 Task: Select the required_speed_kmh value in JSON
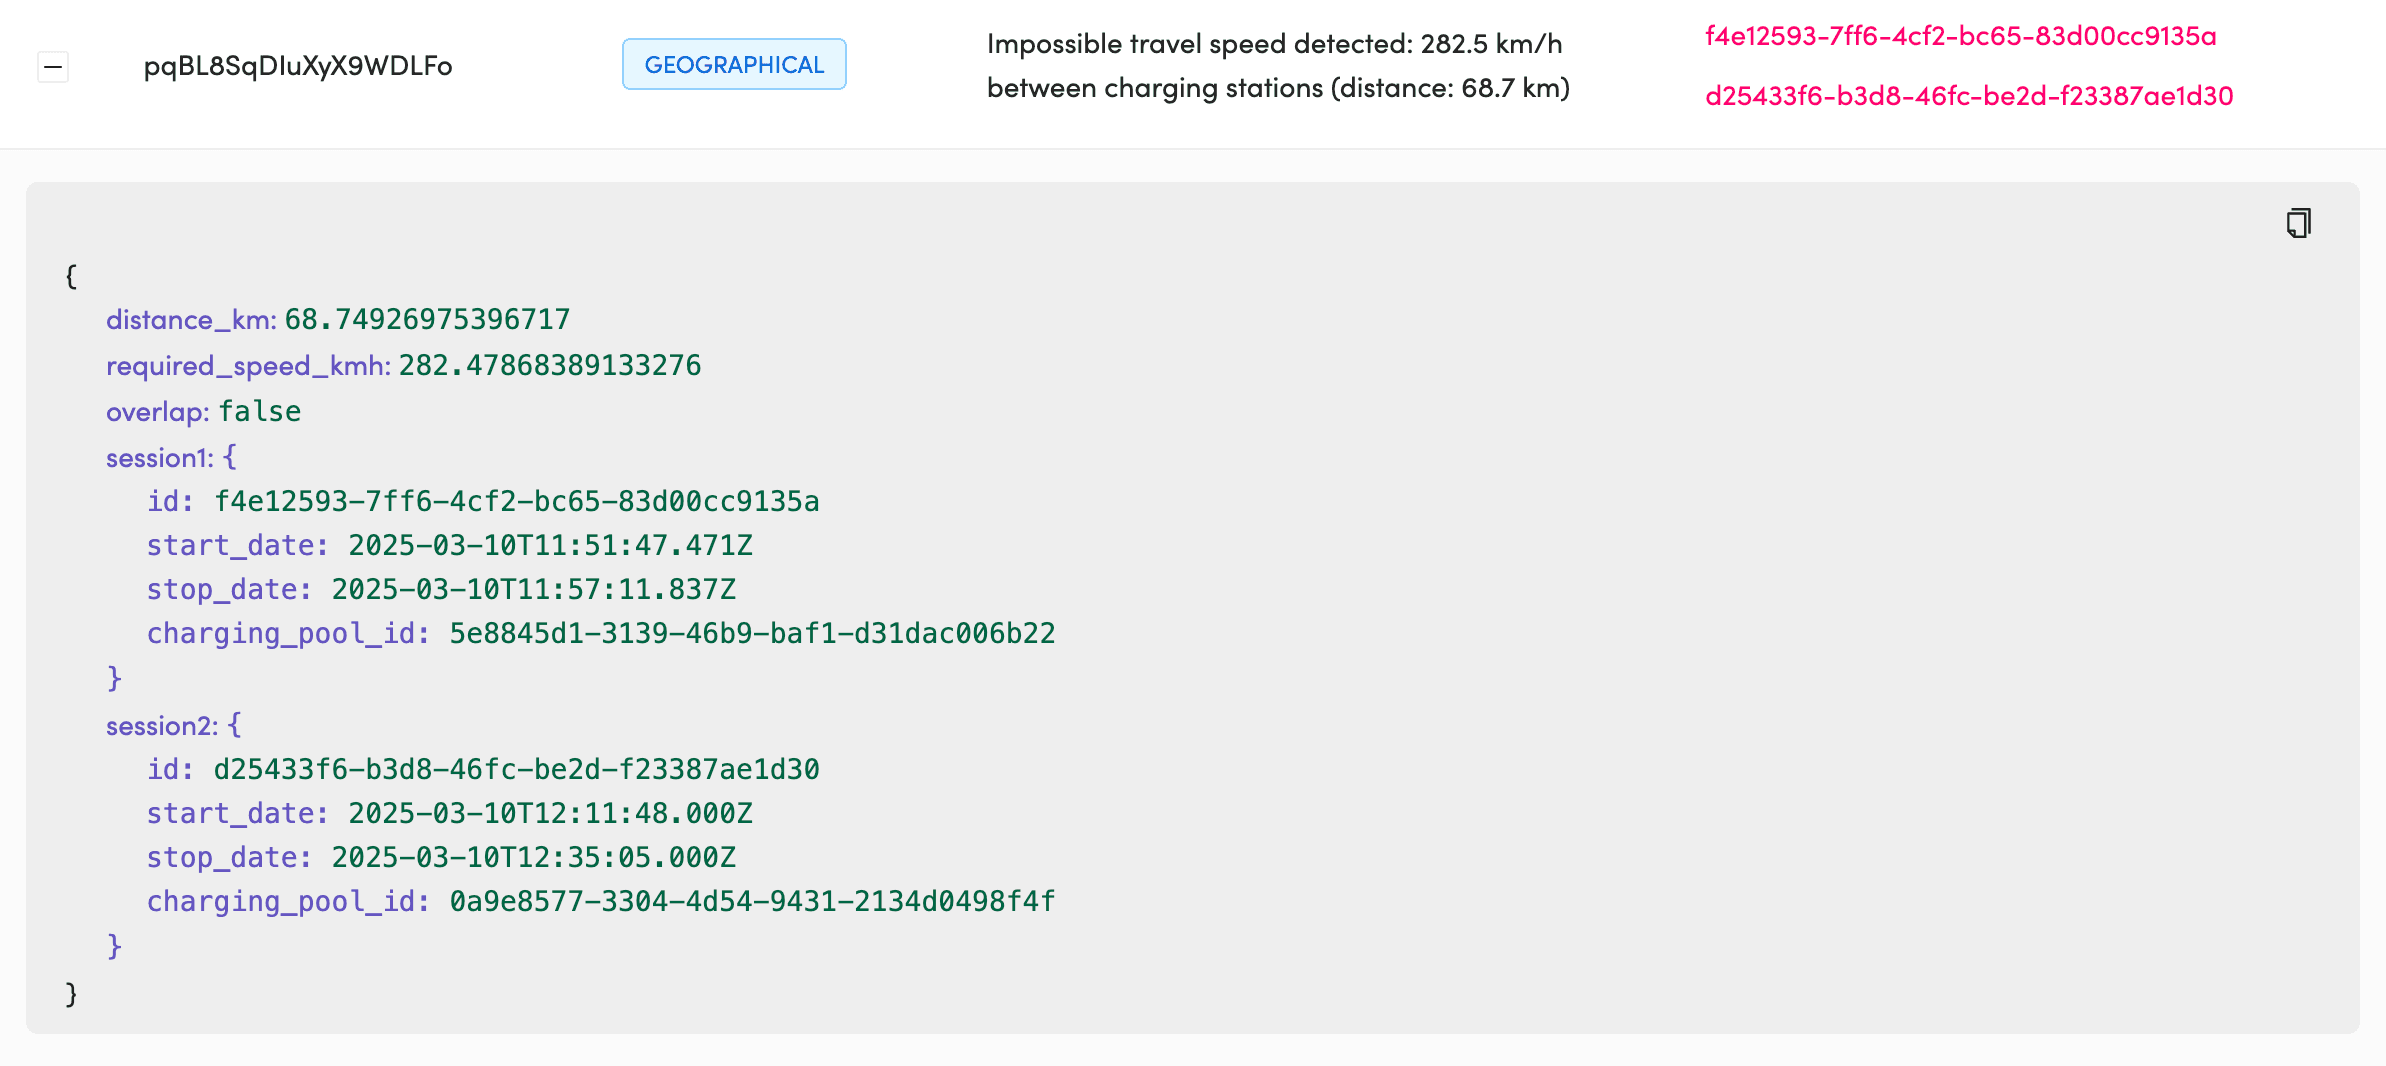[550, 366]
